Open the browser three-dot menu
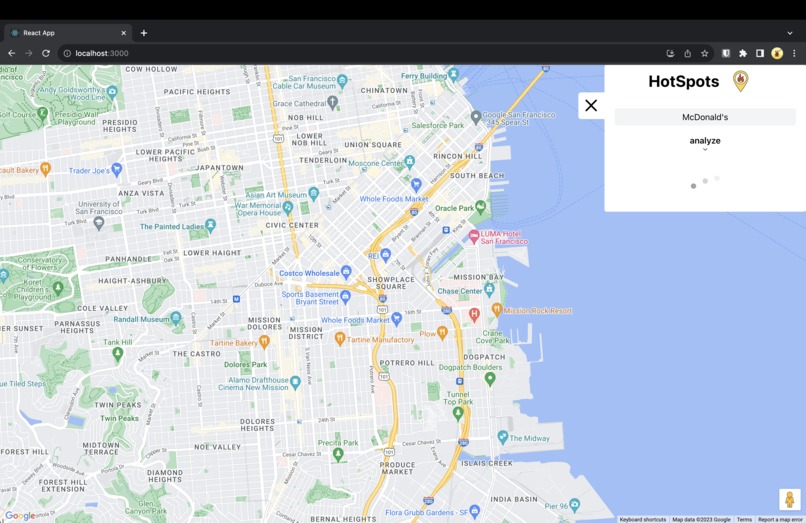The width and height of the screenshot is (806, 523). pyautogui.click(x=794, y=53)
